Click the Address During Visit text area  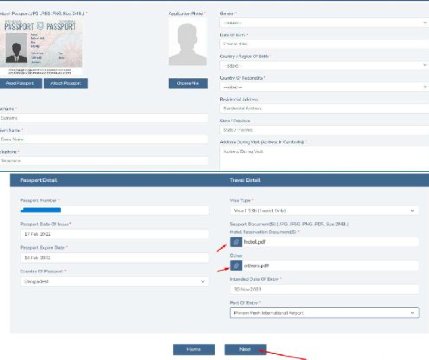tap(324, 158)
